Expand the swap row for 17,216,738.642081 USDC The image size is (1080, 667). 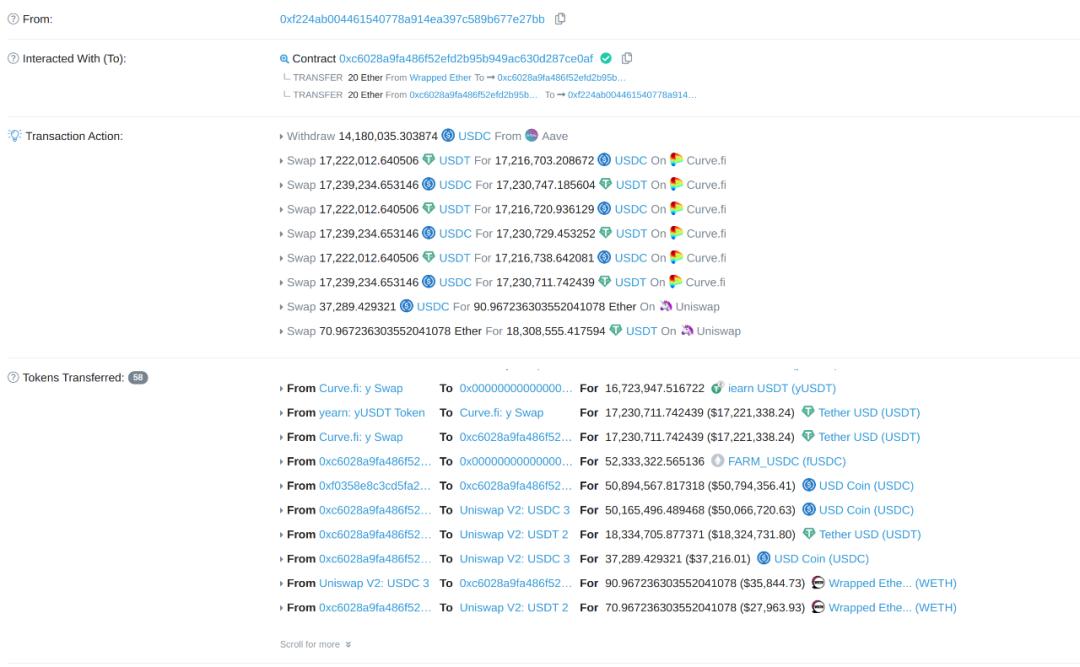point(281,258)
